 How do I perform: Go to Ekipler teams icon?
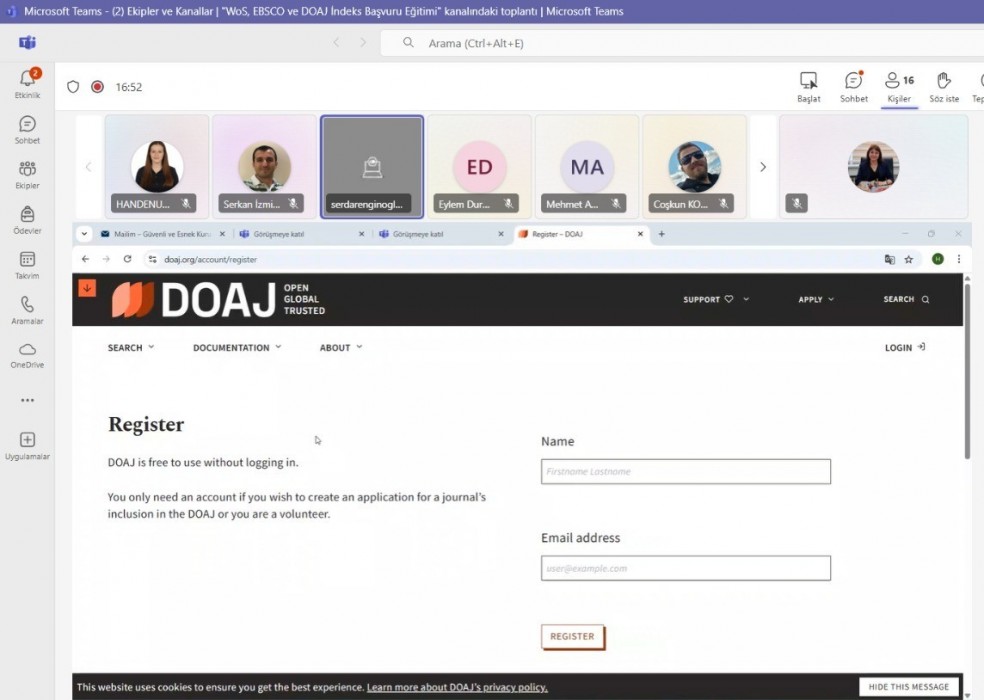pos(27,175)
